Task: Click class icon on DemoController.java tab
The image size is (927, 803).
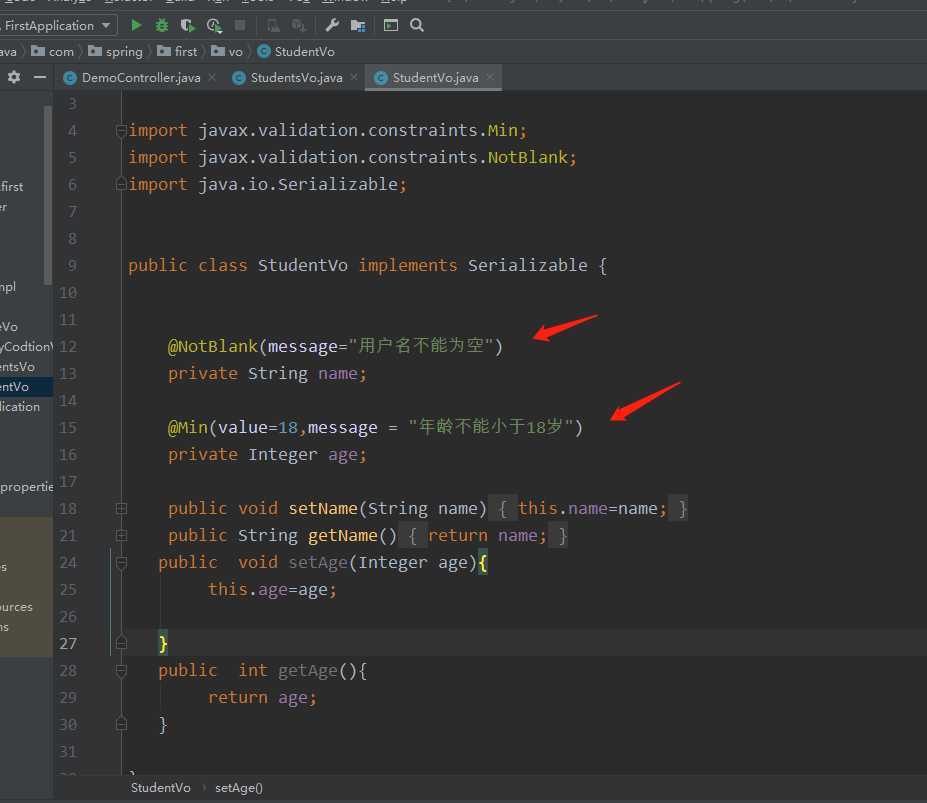Action: point(70,77)
